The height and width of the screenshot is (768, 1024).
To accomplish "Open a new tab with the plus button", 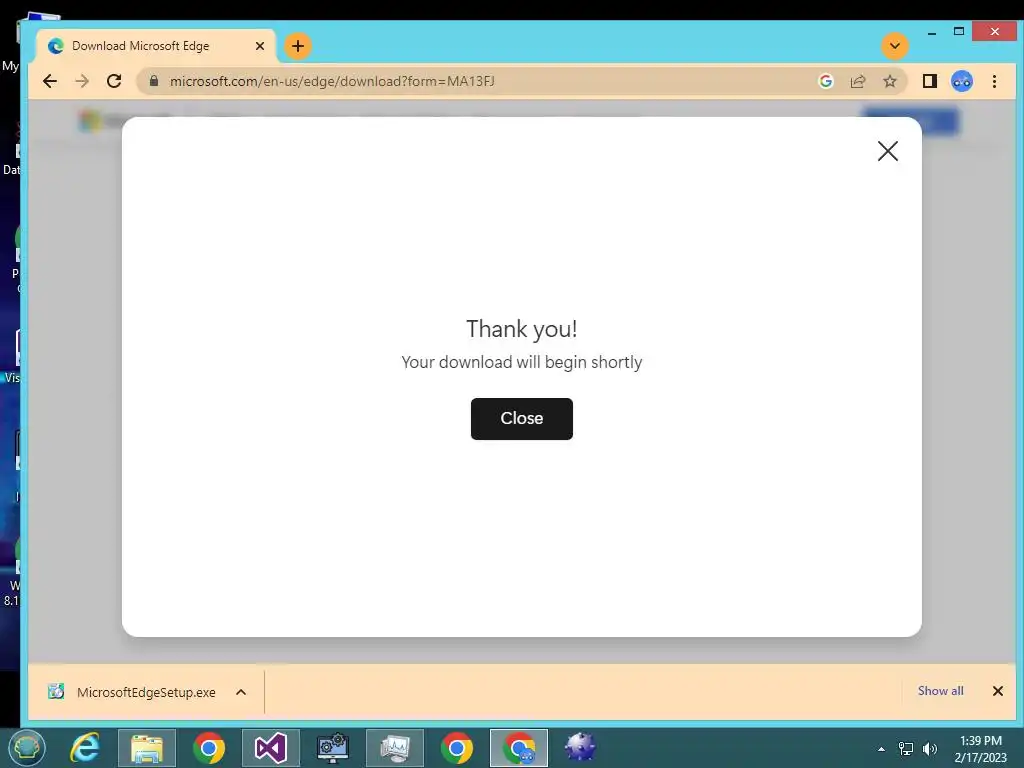I will [298, 46].
